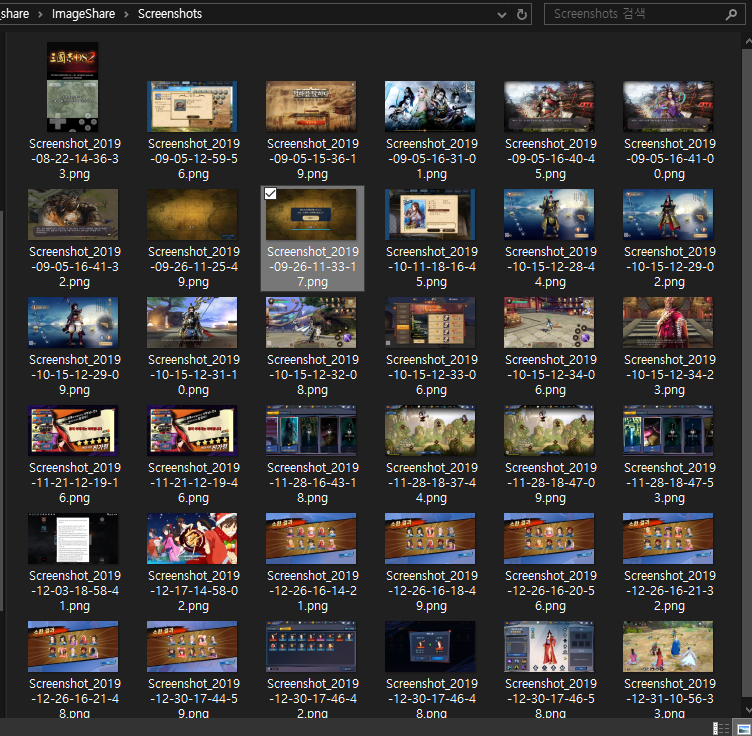752x736 pixels.
Task: Select thumbnail Screenshot_2019-12-17-14-58-02.png
Action: click(x=192, y=538)
